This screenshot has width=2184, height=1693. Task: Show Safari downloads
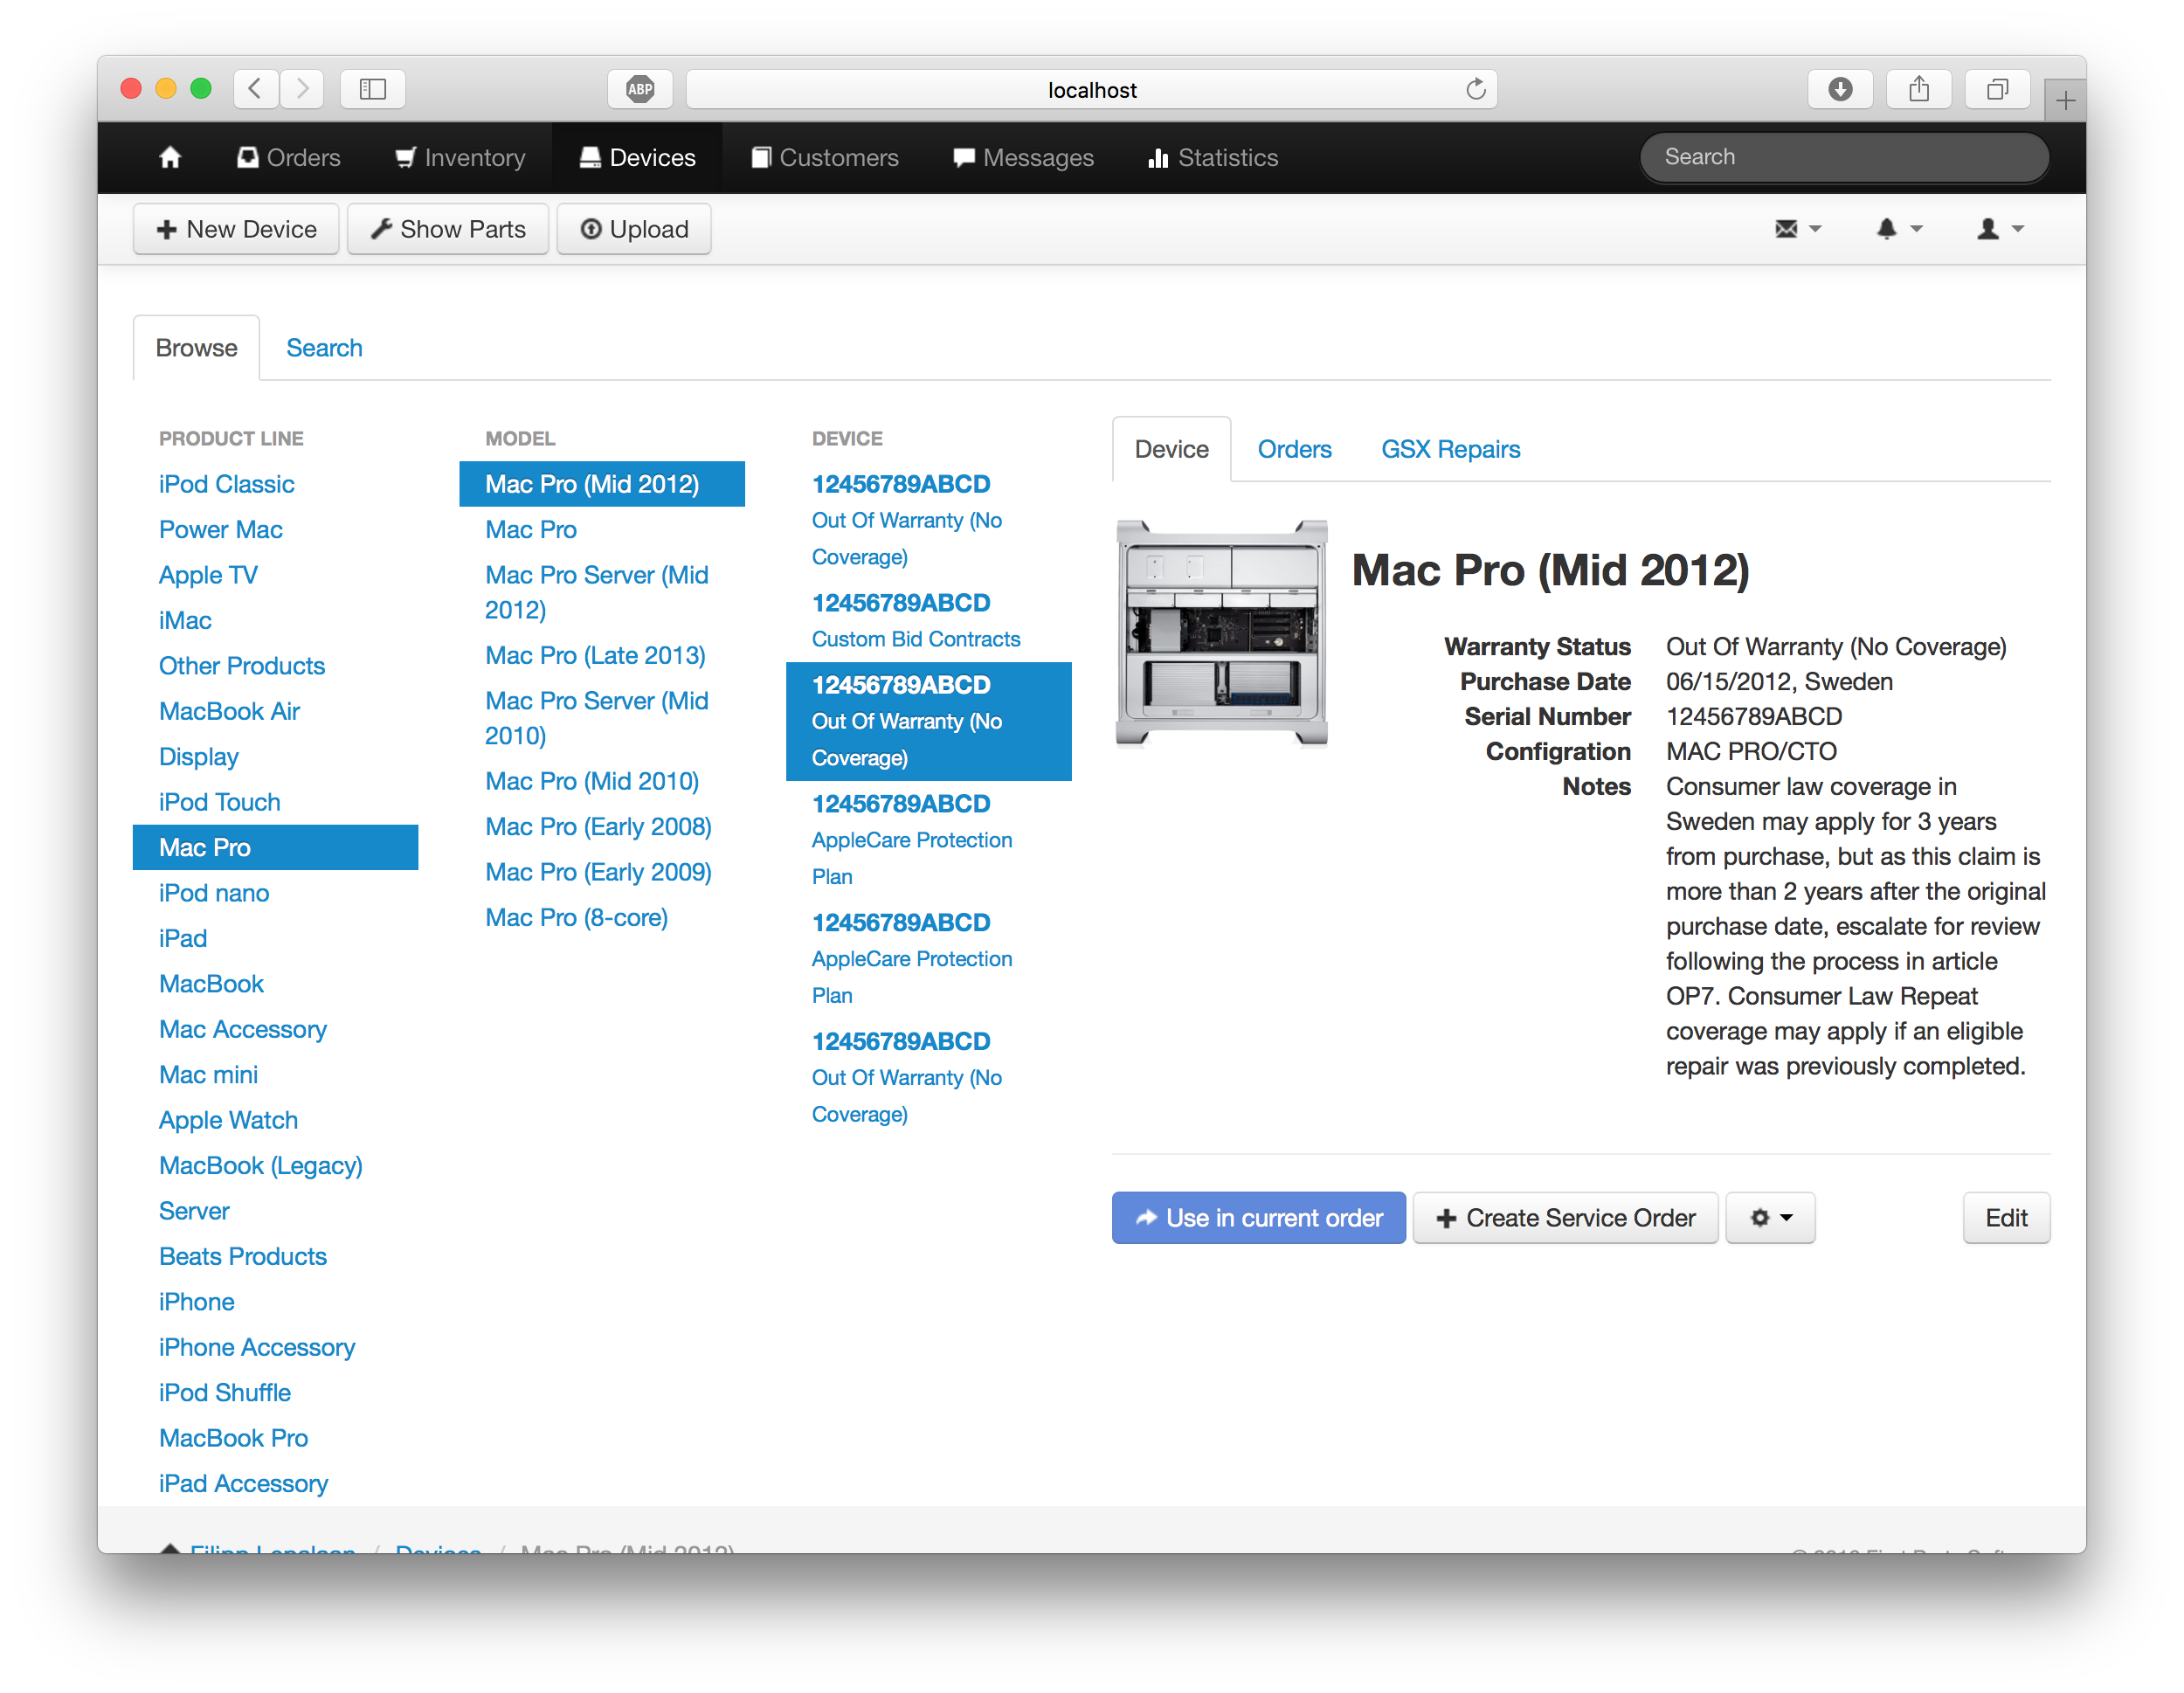pos(1840,89)
